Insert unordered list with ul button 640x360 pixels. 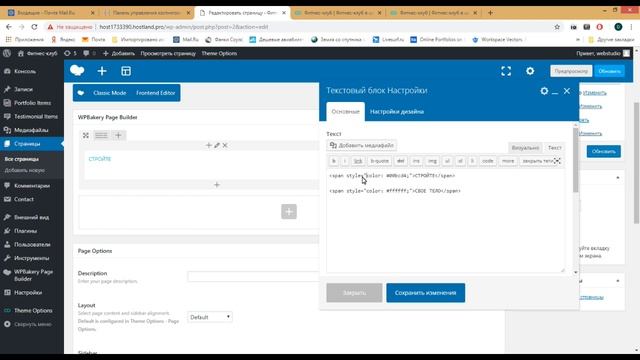(447, 161)
